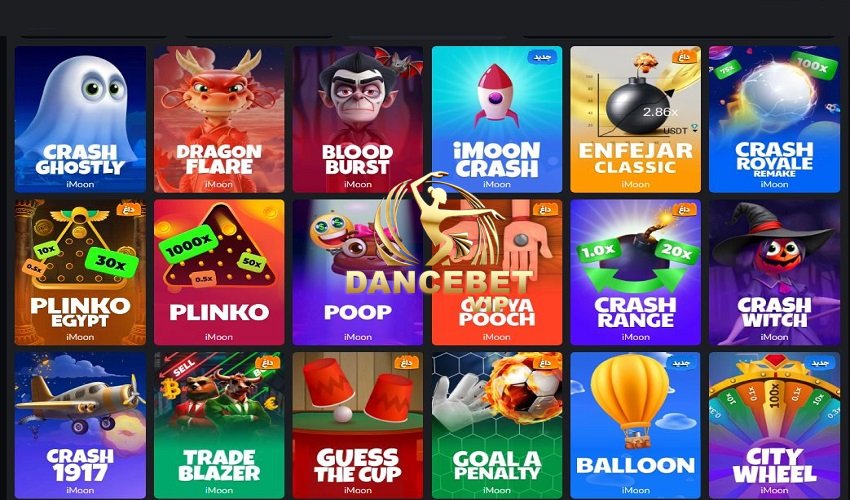Viewport: 850px width, 500px height.
Task: Launch the Dragon Flare game
Action: click(219, 119)
